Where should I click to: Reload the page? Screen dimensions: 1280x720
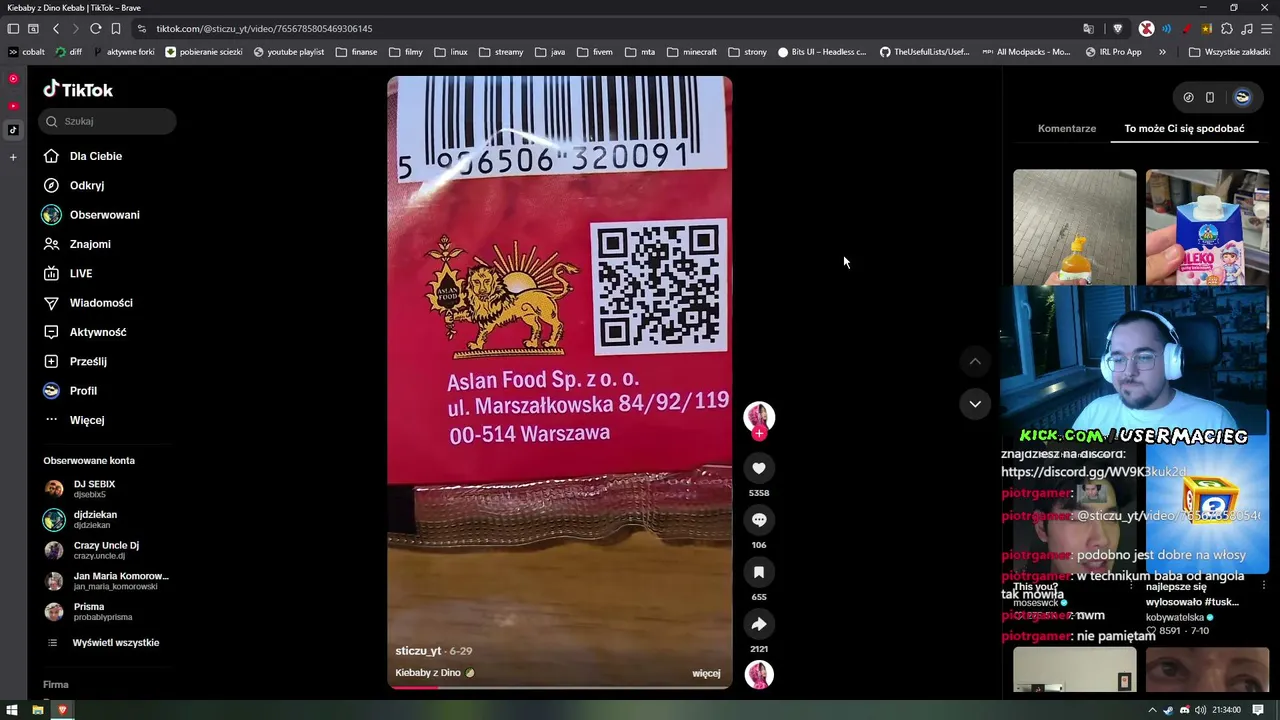pyautogui.click(x=95, y=29)
